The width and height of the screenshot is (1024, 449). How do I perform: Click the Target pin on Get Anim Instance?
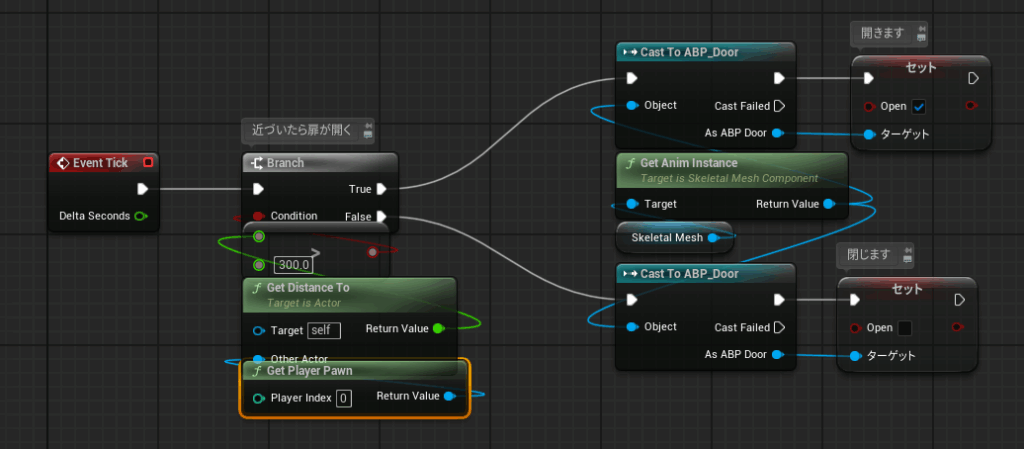pyautogui.click(x=632, y=204)
